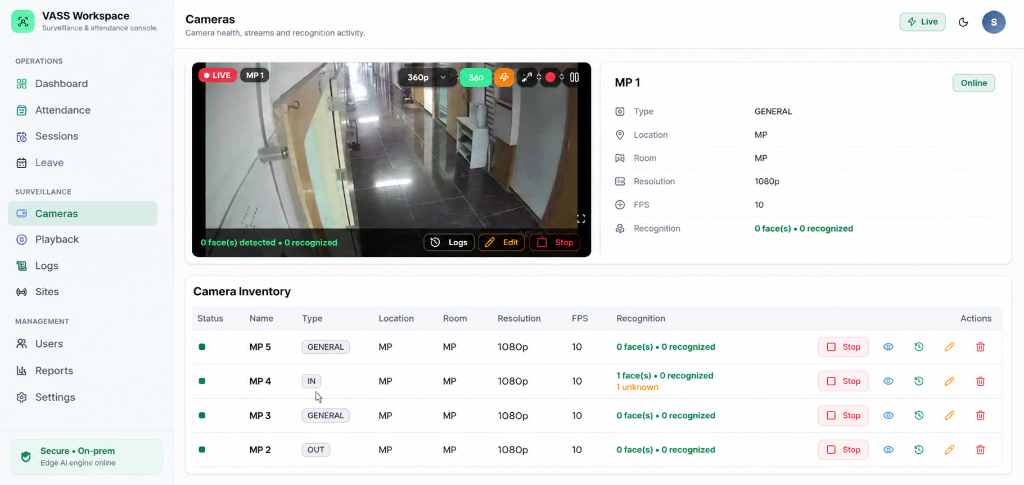Delete the MP 3 camera
Image resolution: width=1024 pixels, height=485 pixels.
[x=980, y=415]
